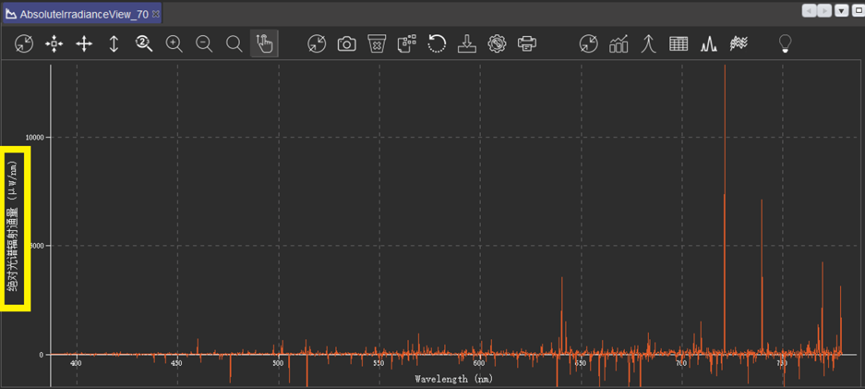This screenshot has height=389, width=865.
Task: Open the bar chart trend icon
Action: click(618, 44)
